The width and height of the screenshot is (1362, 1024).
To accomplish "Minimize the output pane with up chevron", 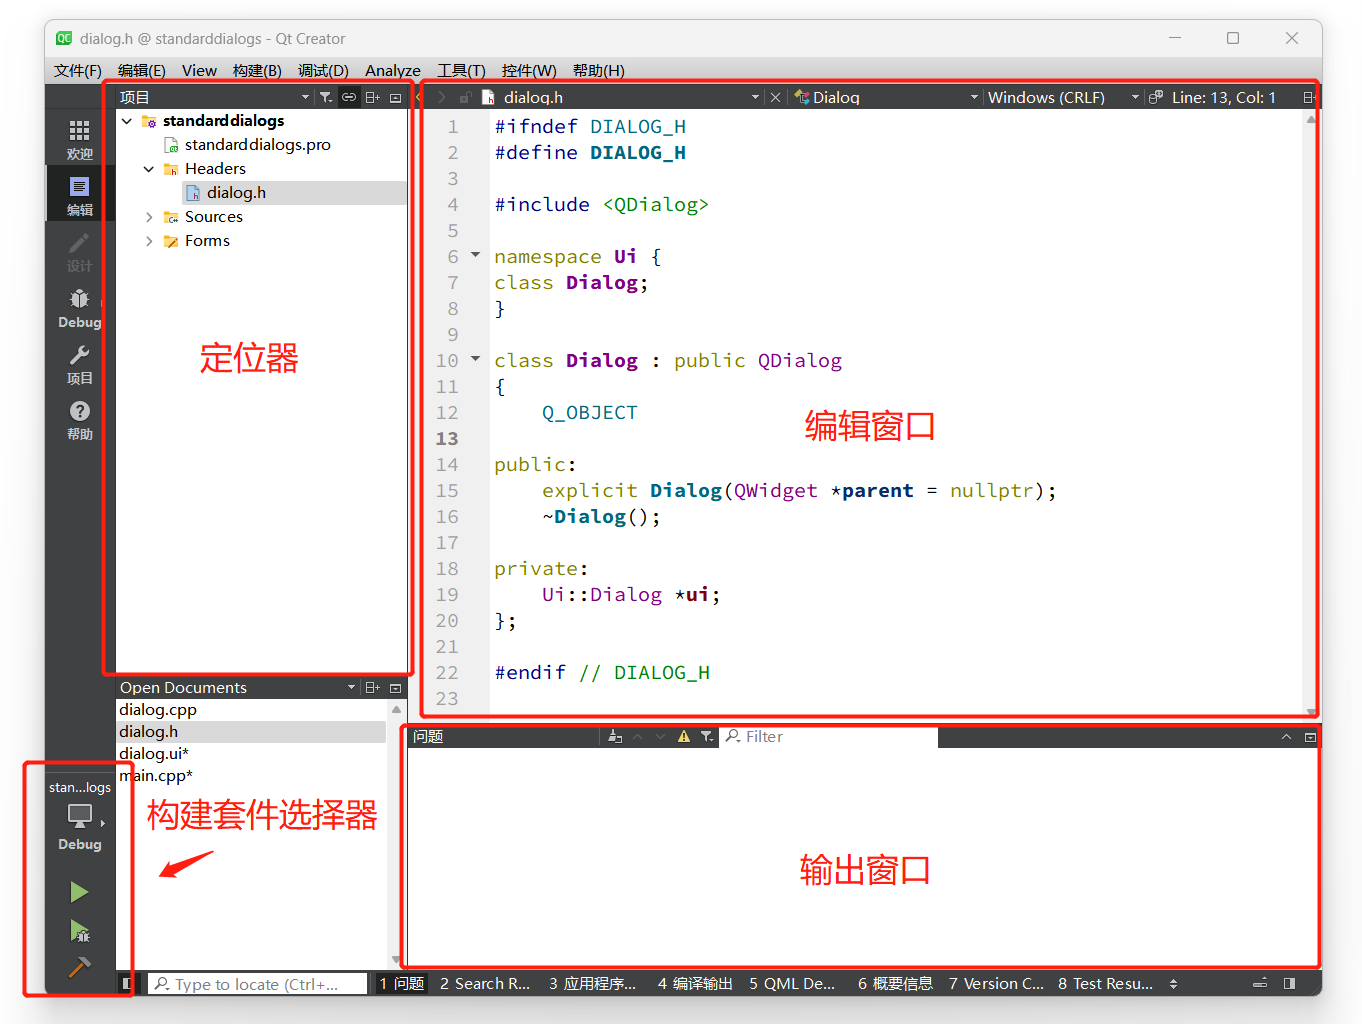I will [x=1286, y=737].
